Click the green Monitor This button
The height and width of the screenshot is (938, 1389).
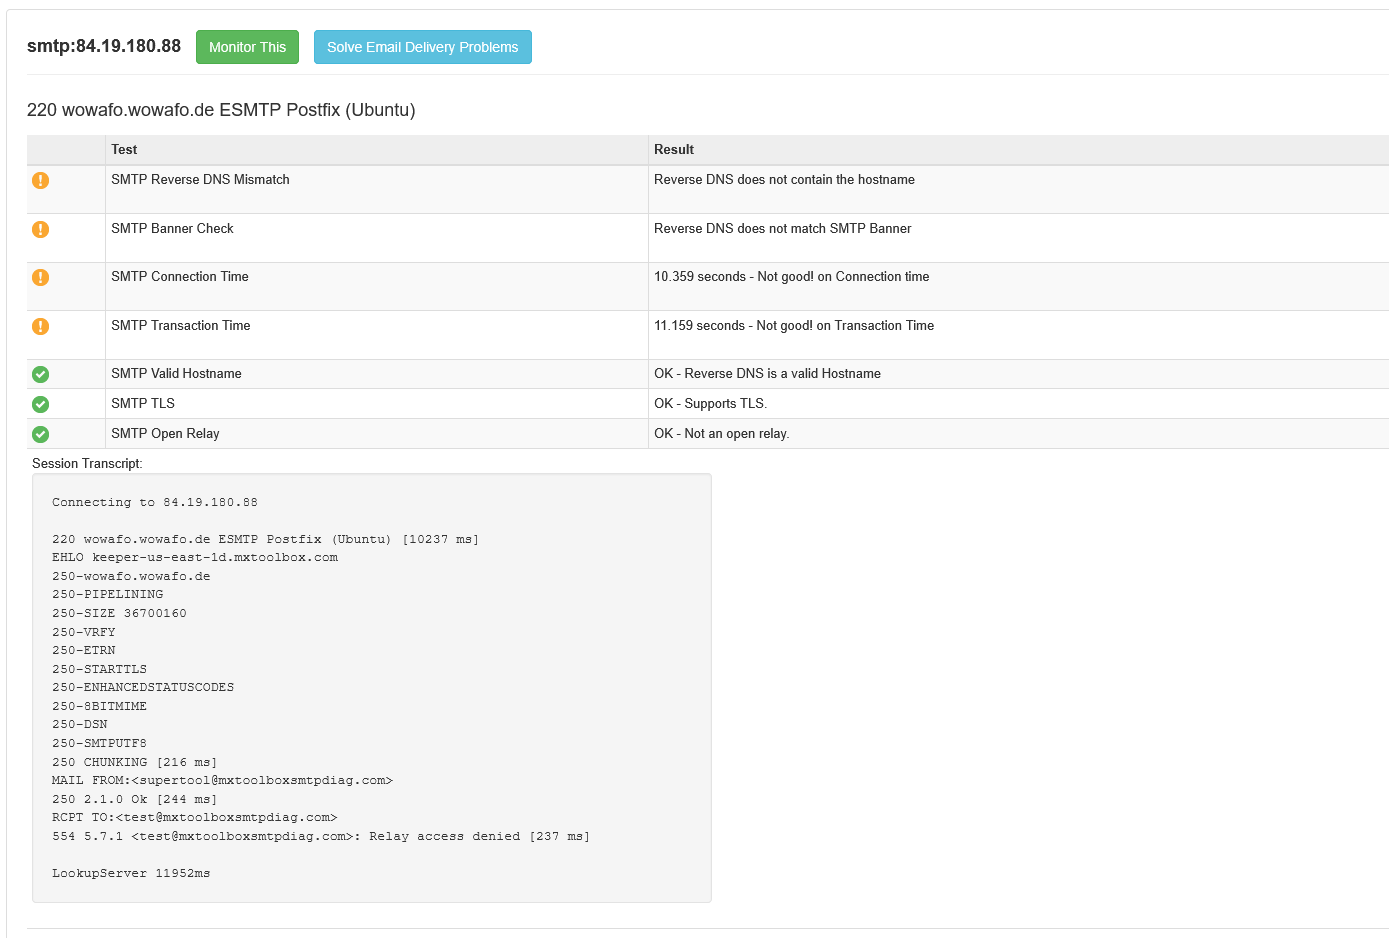pyautogui.click(x=247, y=47)
